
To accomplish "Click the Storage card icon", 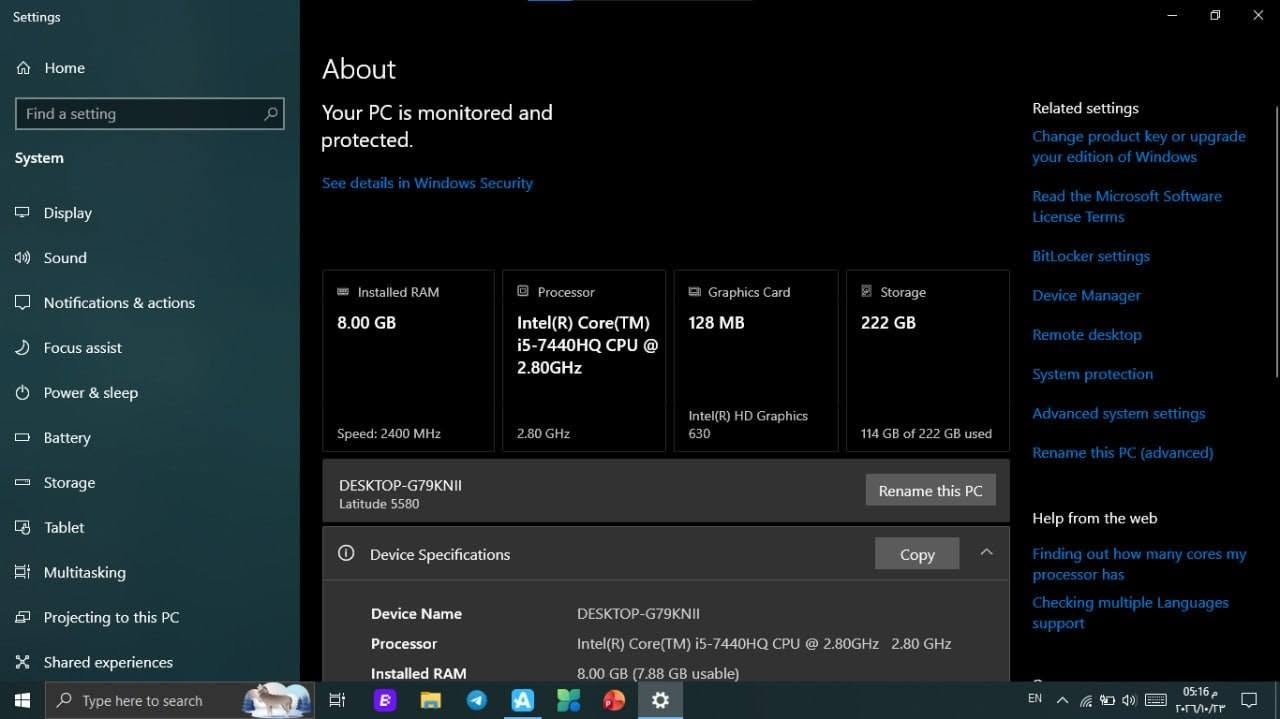I will click(x=866, y=291).
